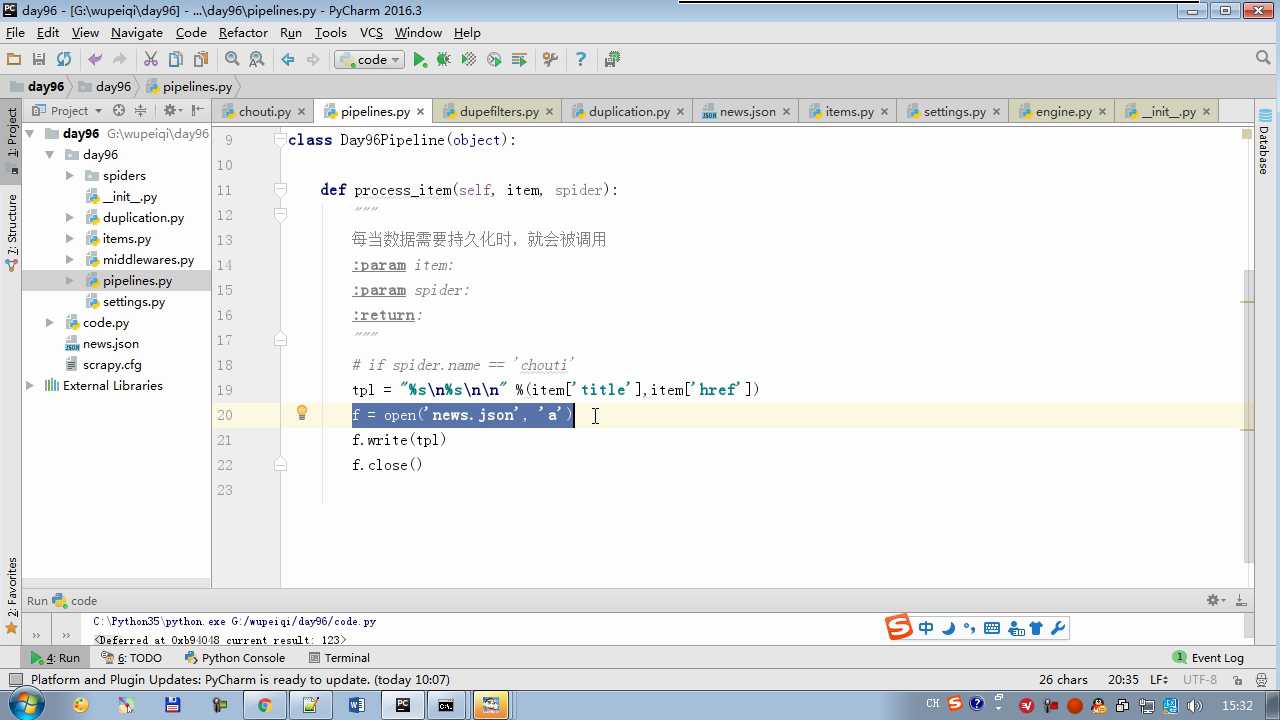Click the Undo toolbar arrow
1280x720 pixels.
95,60
